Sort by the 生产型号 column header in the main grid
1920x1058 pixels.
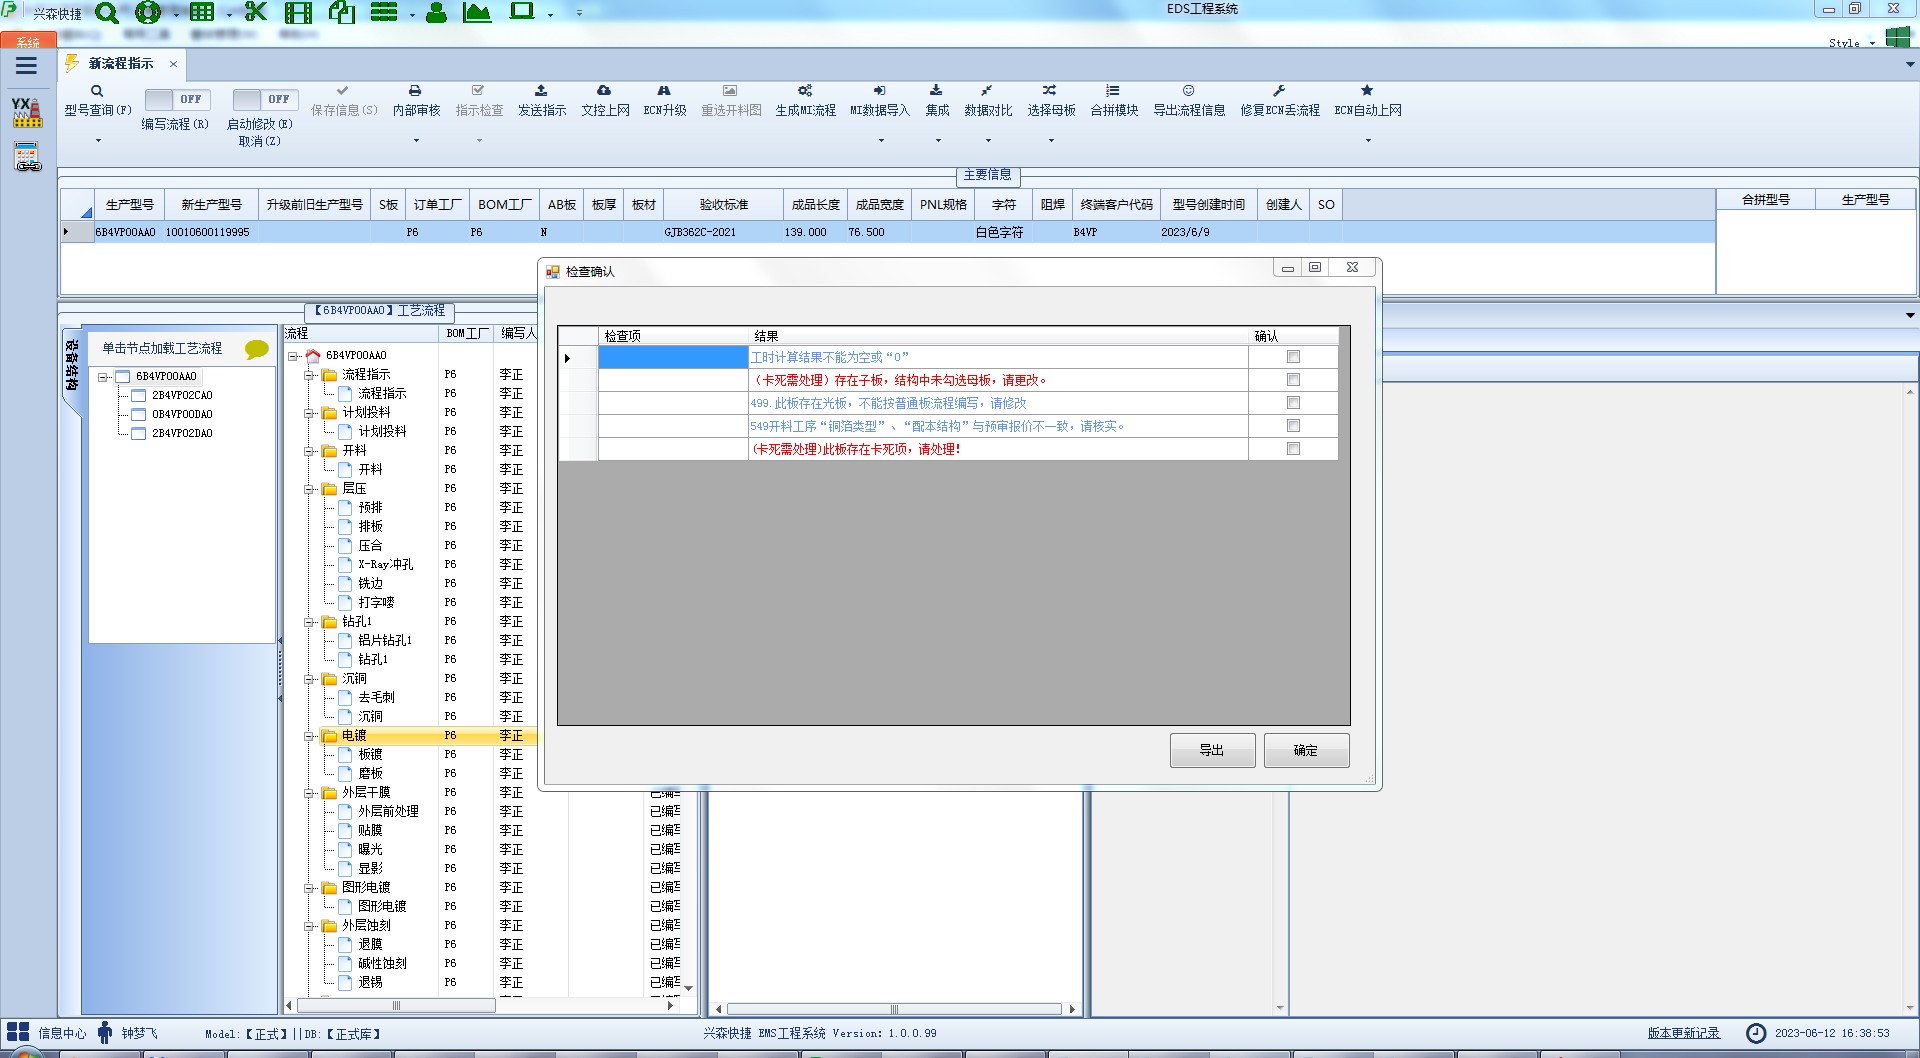click(x=130, y=204)
